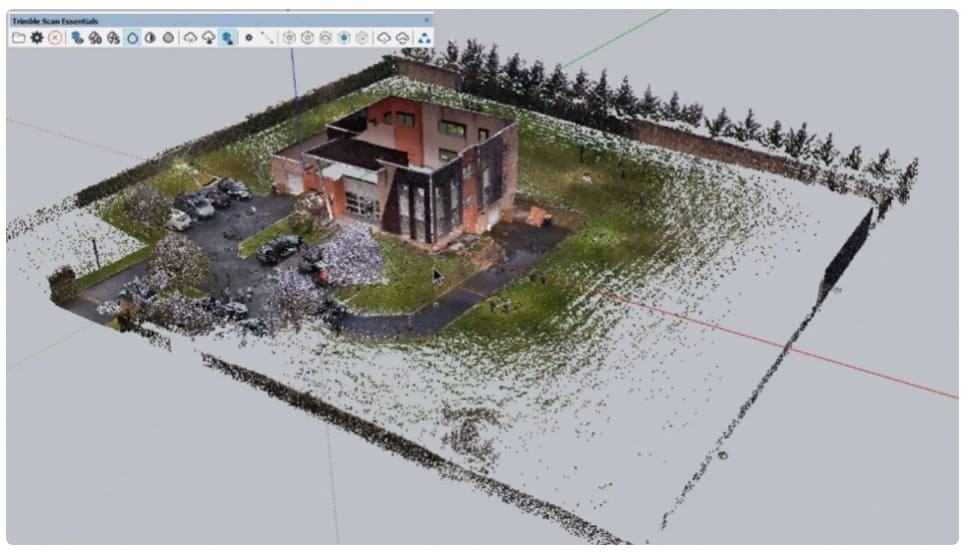Screen dimensions: 970x552
Task: Click the second grayed target view icon
Action: (307, 38)
